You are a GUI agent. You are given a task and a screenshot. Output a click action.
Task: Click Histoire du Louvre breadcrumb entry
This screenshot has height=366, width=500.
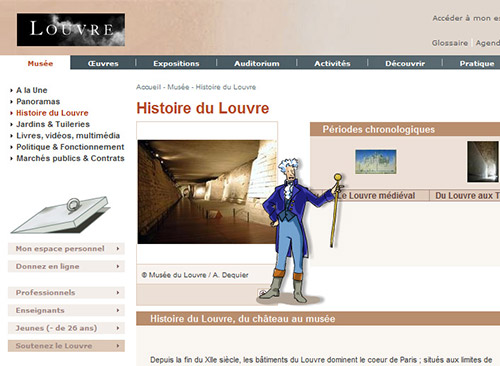tap(226, 87)
